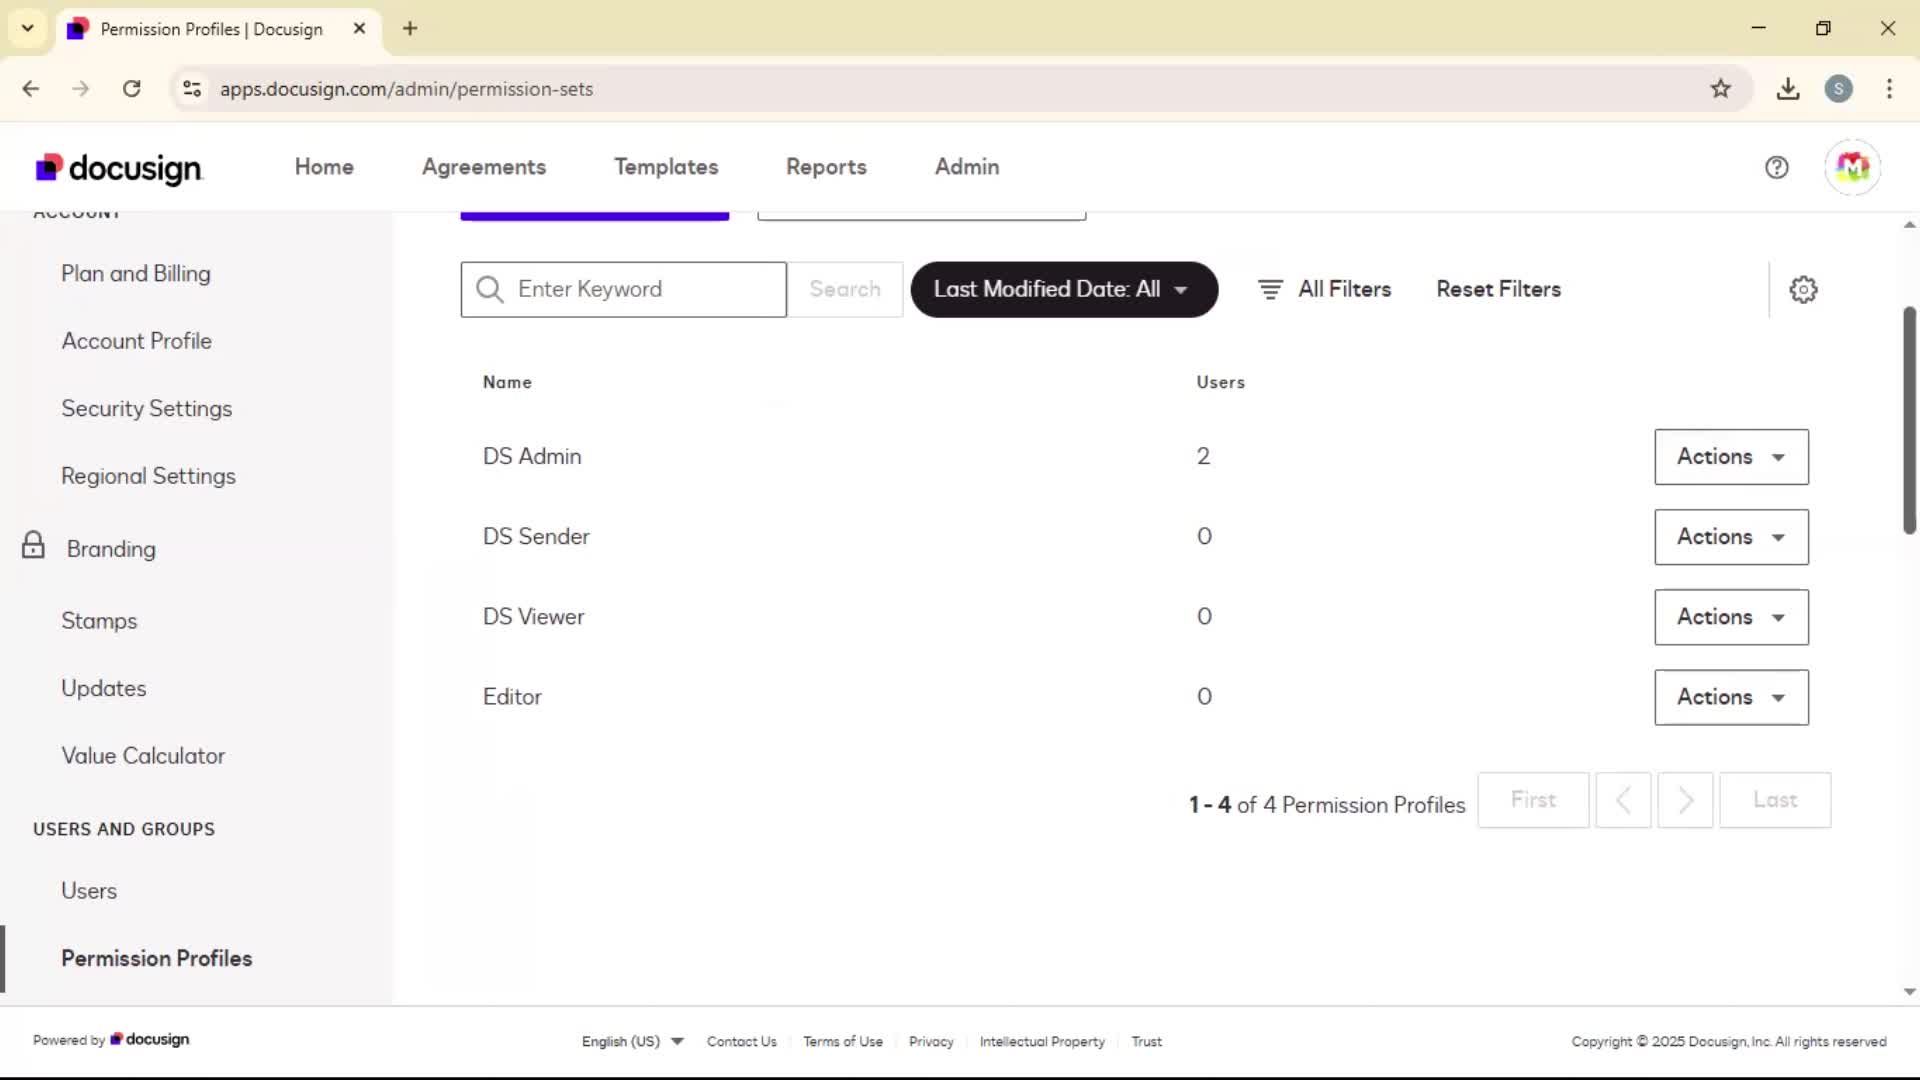Bookmark this page with the star icon

(1720, 89)
